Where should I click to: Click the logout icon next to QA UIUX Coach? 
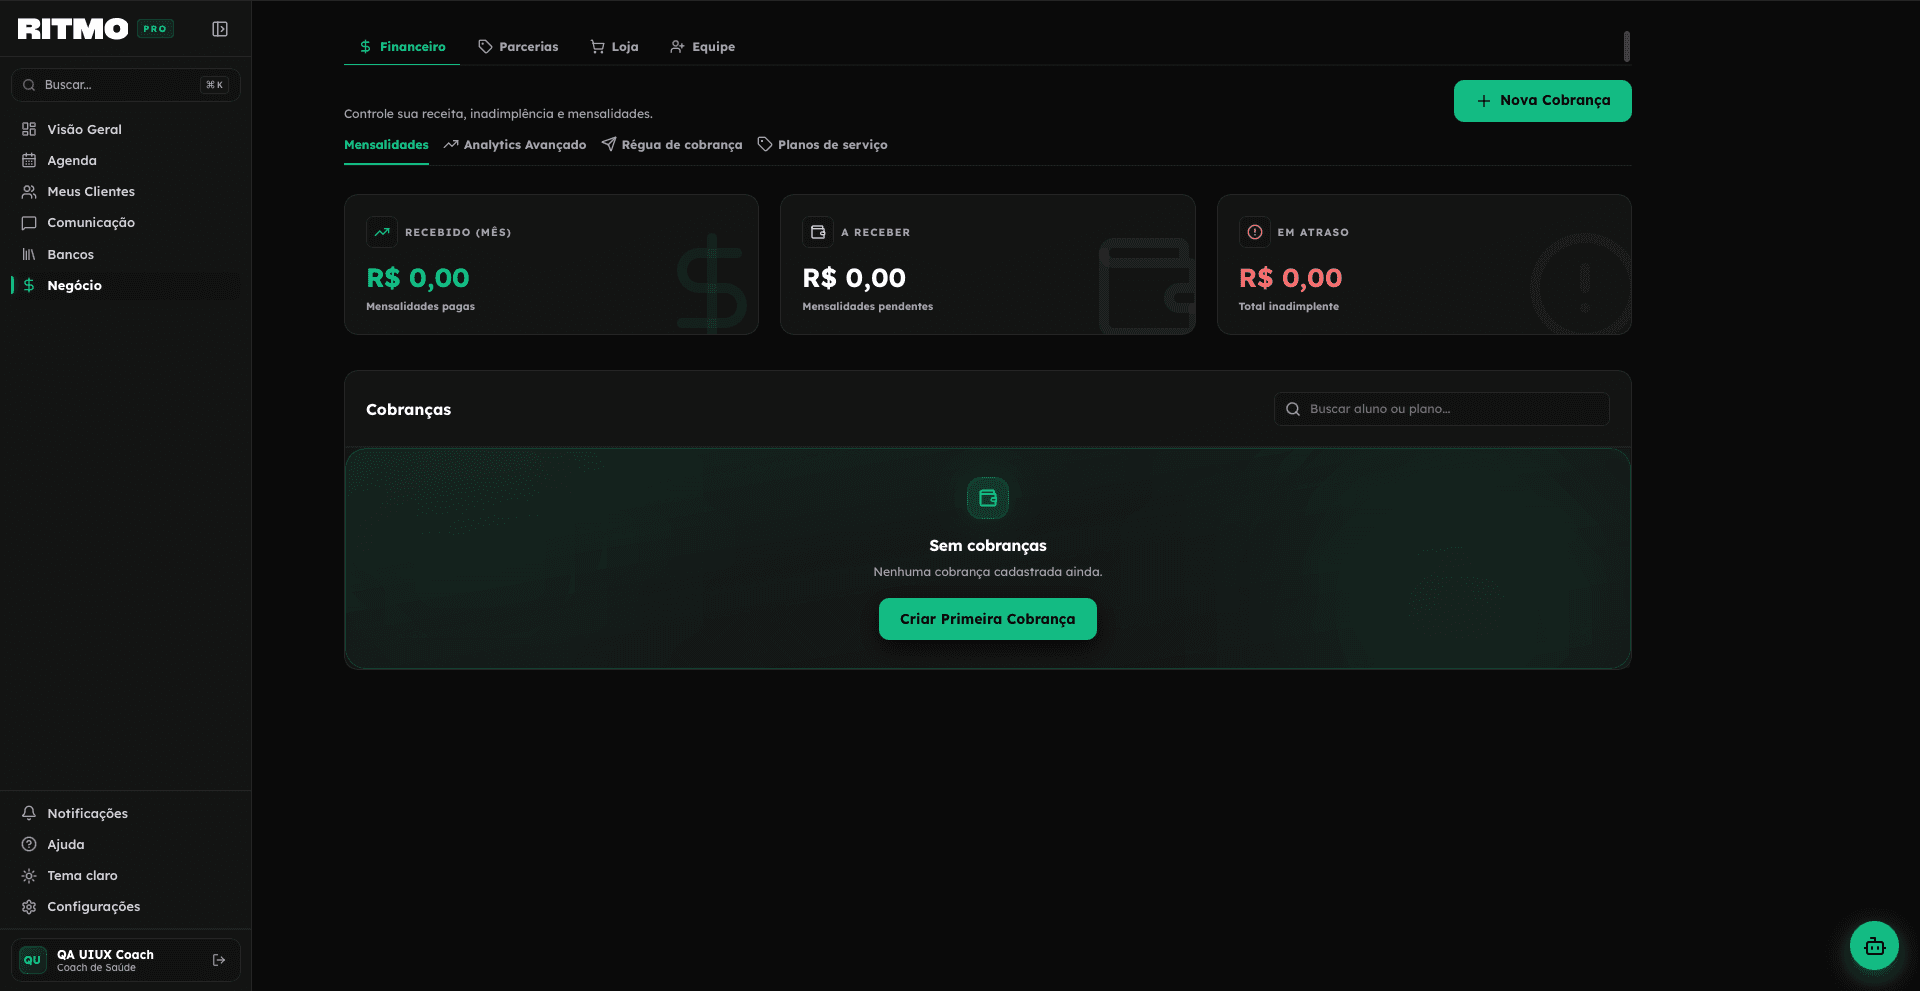pyautogui.click(x=219, y=960)
